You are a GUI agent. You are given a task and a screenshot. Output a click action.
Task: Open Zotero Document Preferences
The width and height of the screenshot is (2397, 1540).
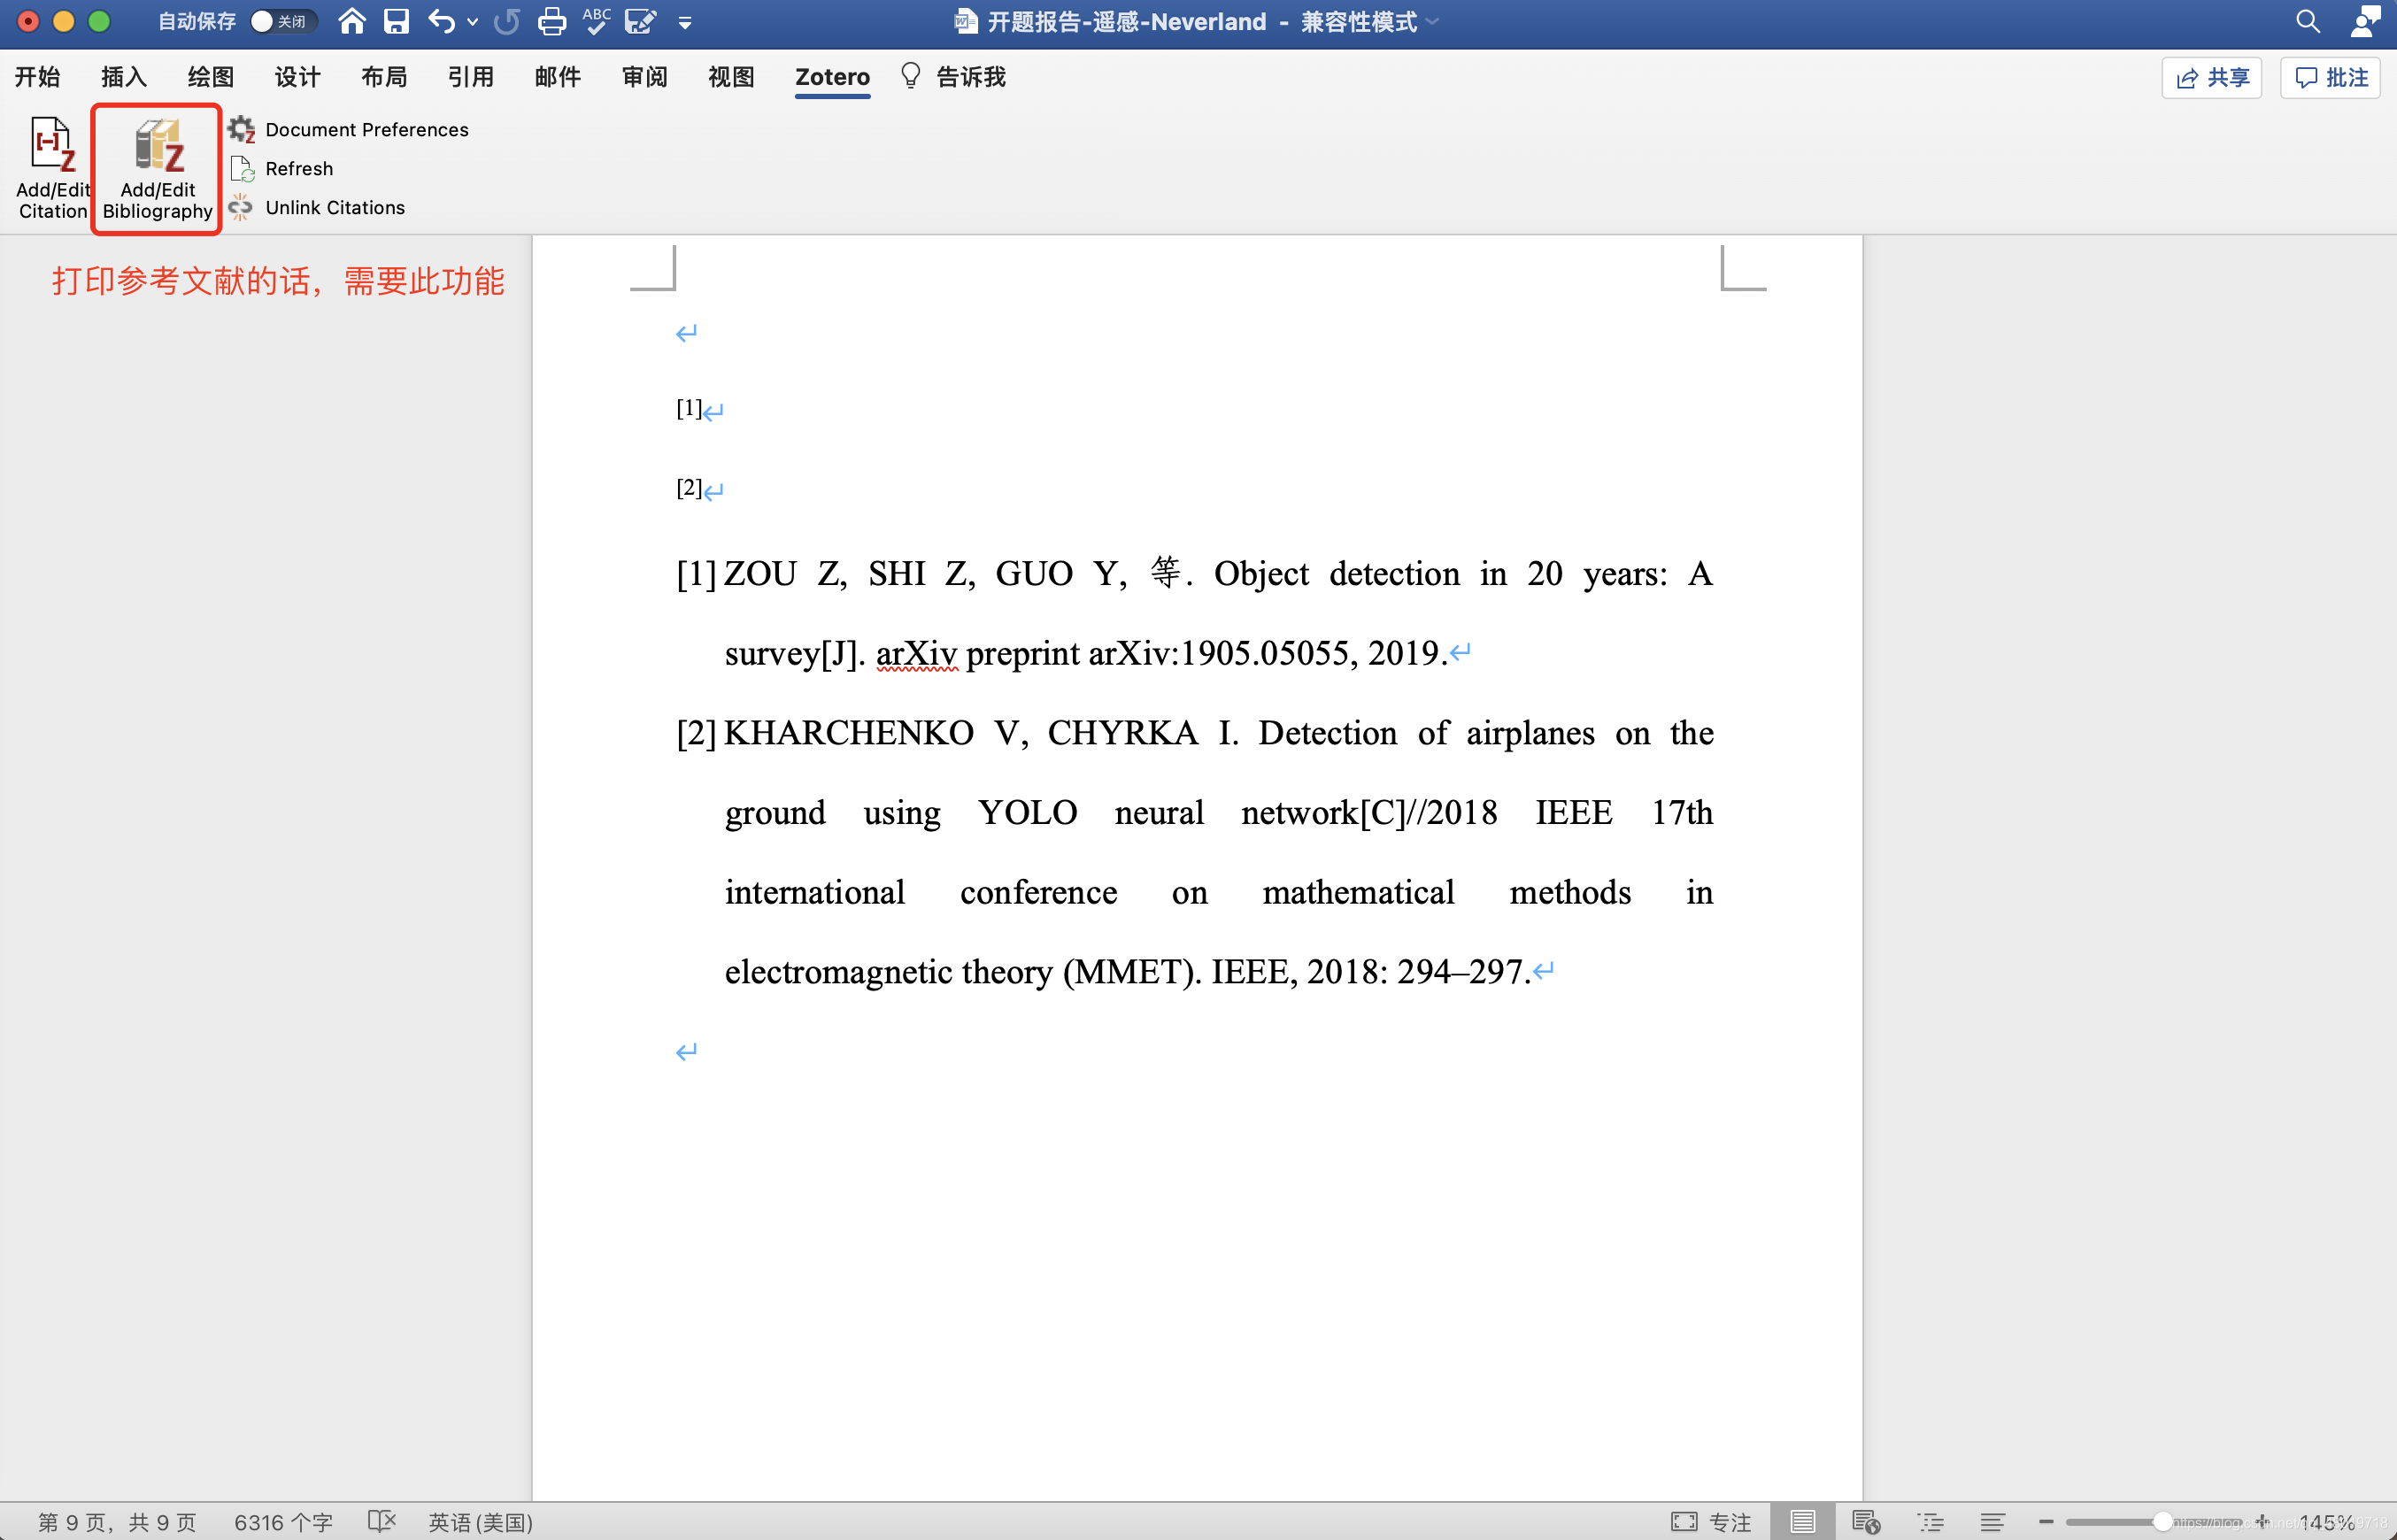(348, 130)
